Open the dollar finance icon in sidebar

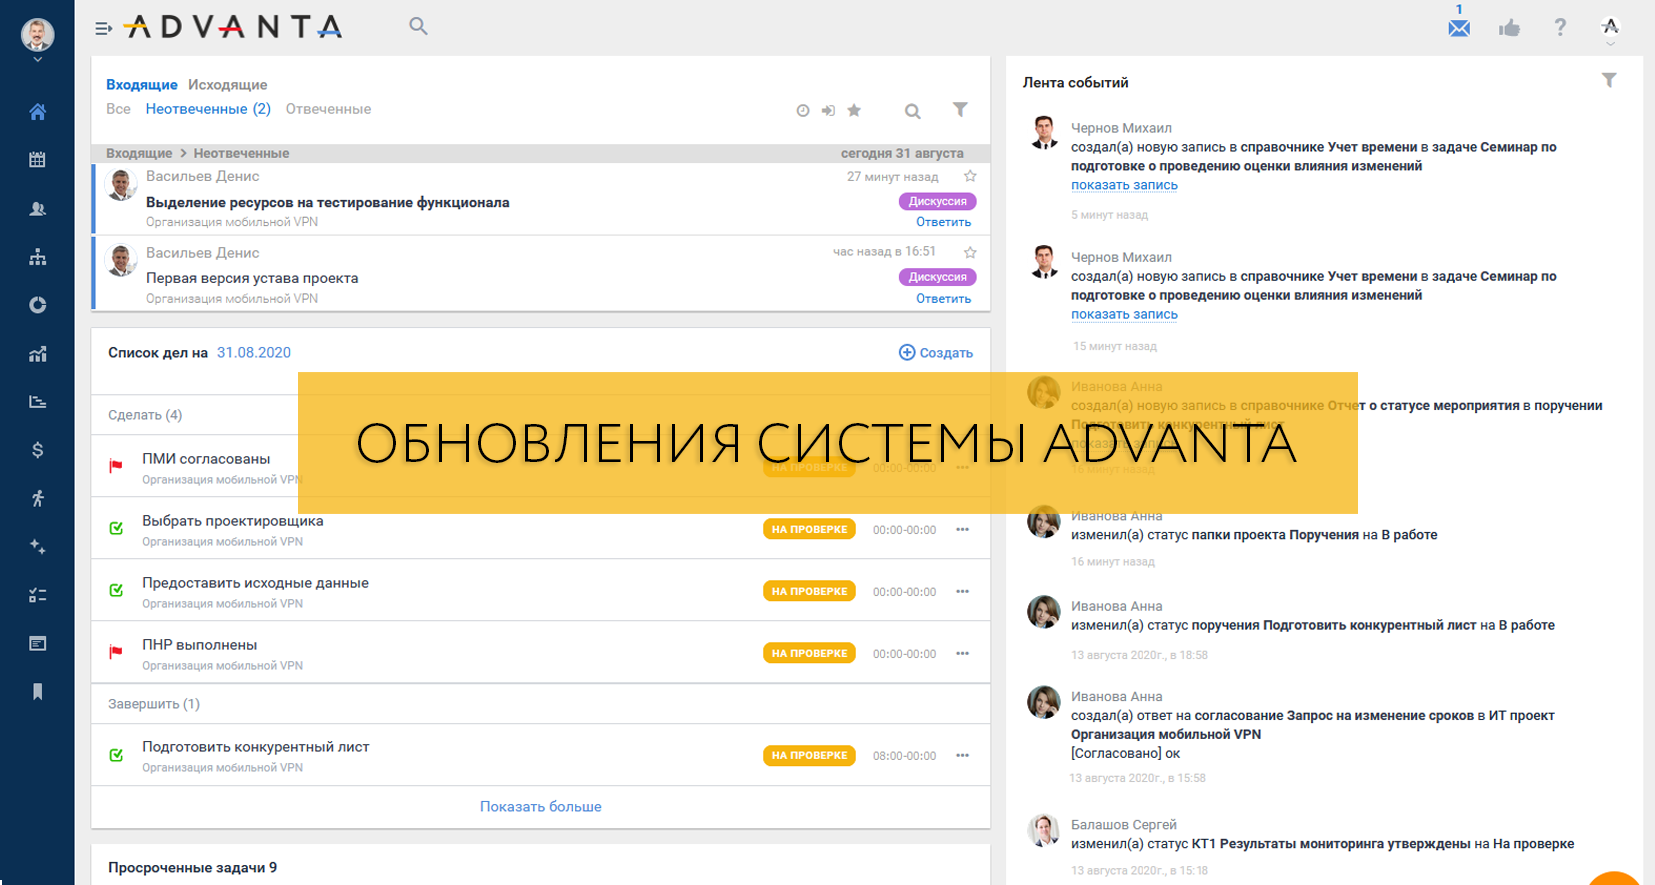click(37, 450)
